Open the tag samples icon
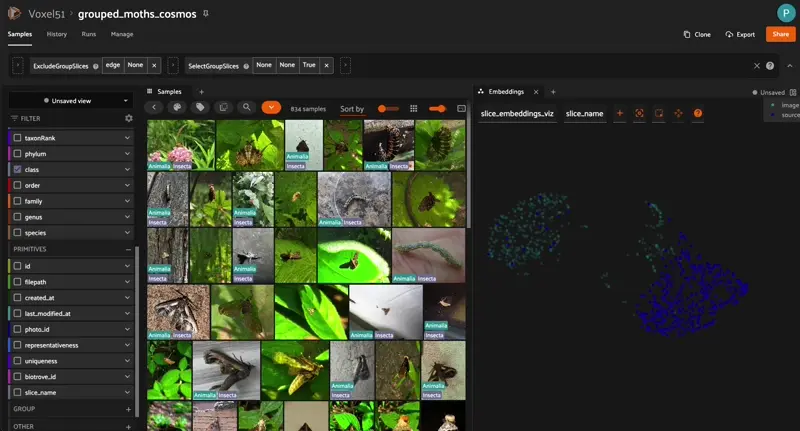 200,107
